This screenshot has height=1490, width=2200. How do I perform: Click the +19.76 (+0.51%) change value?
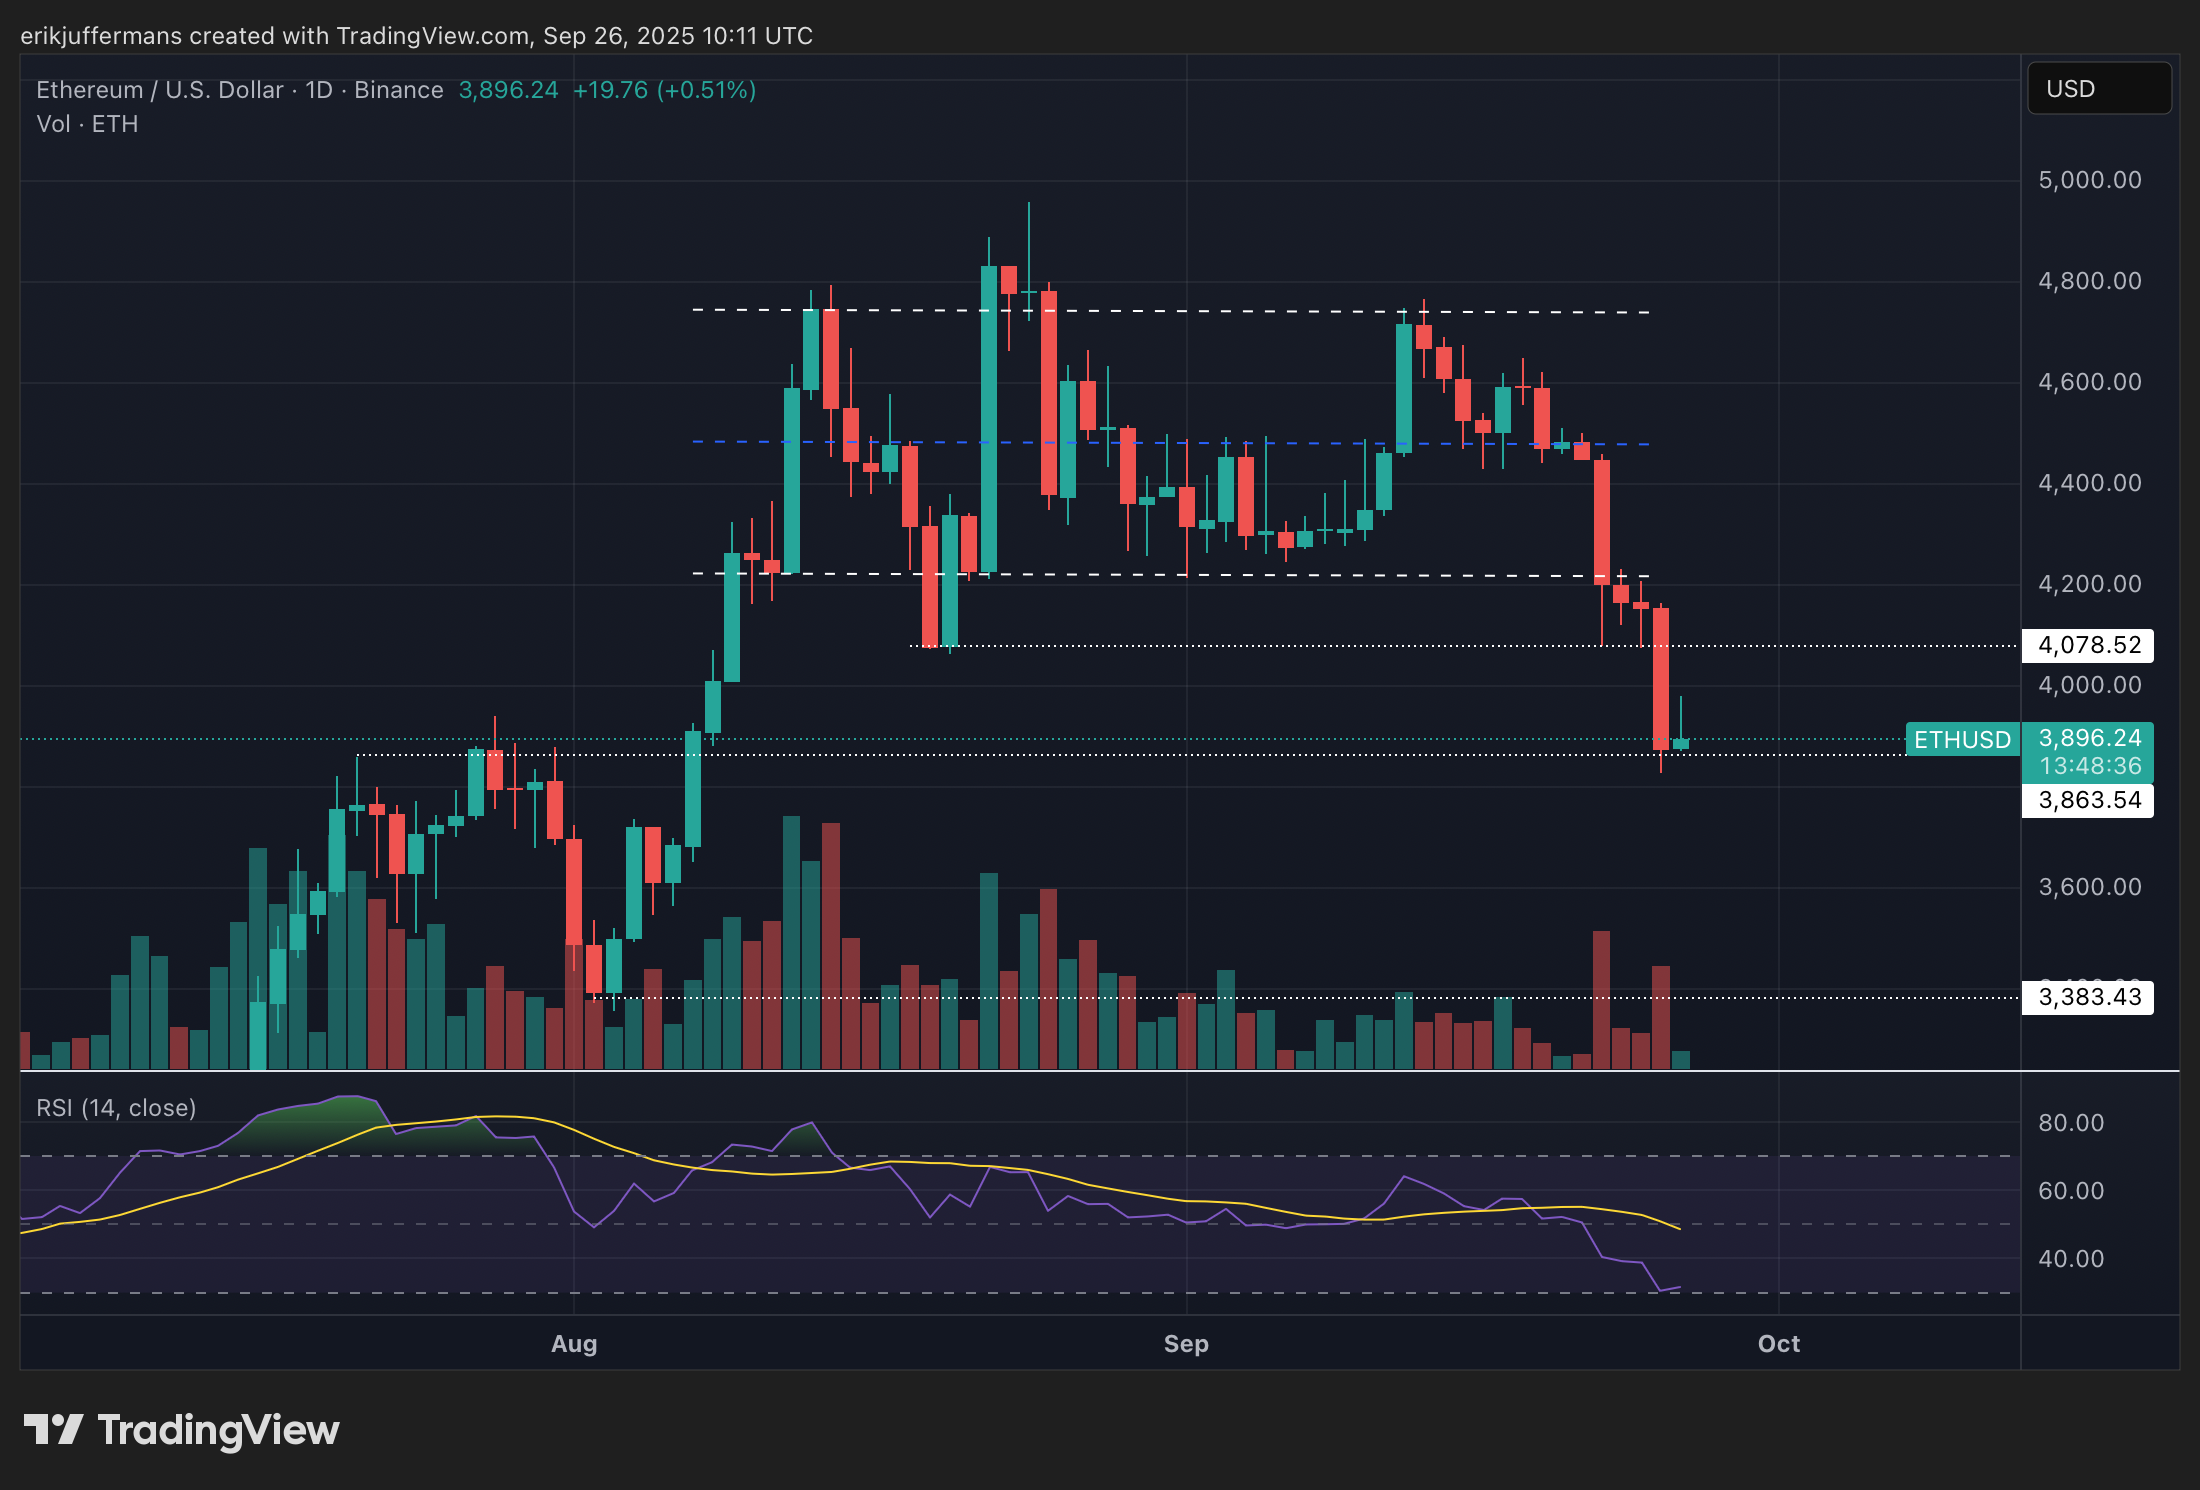(x=664, y=90)
